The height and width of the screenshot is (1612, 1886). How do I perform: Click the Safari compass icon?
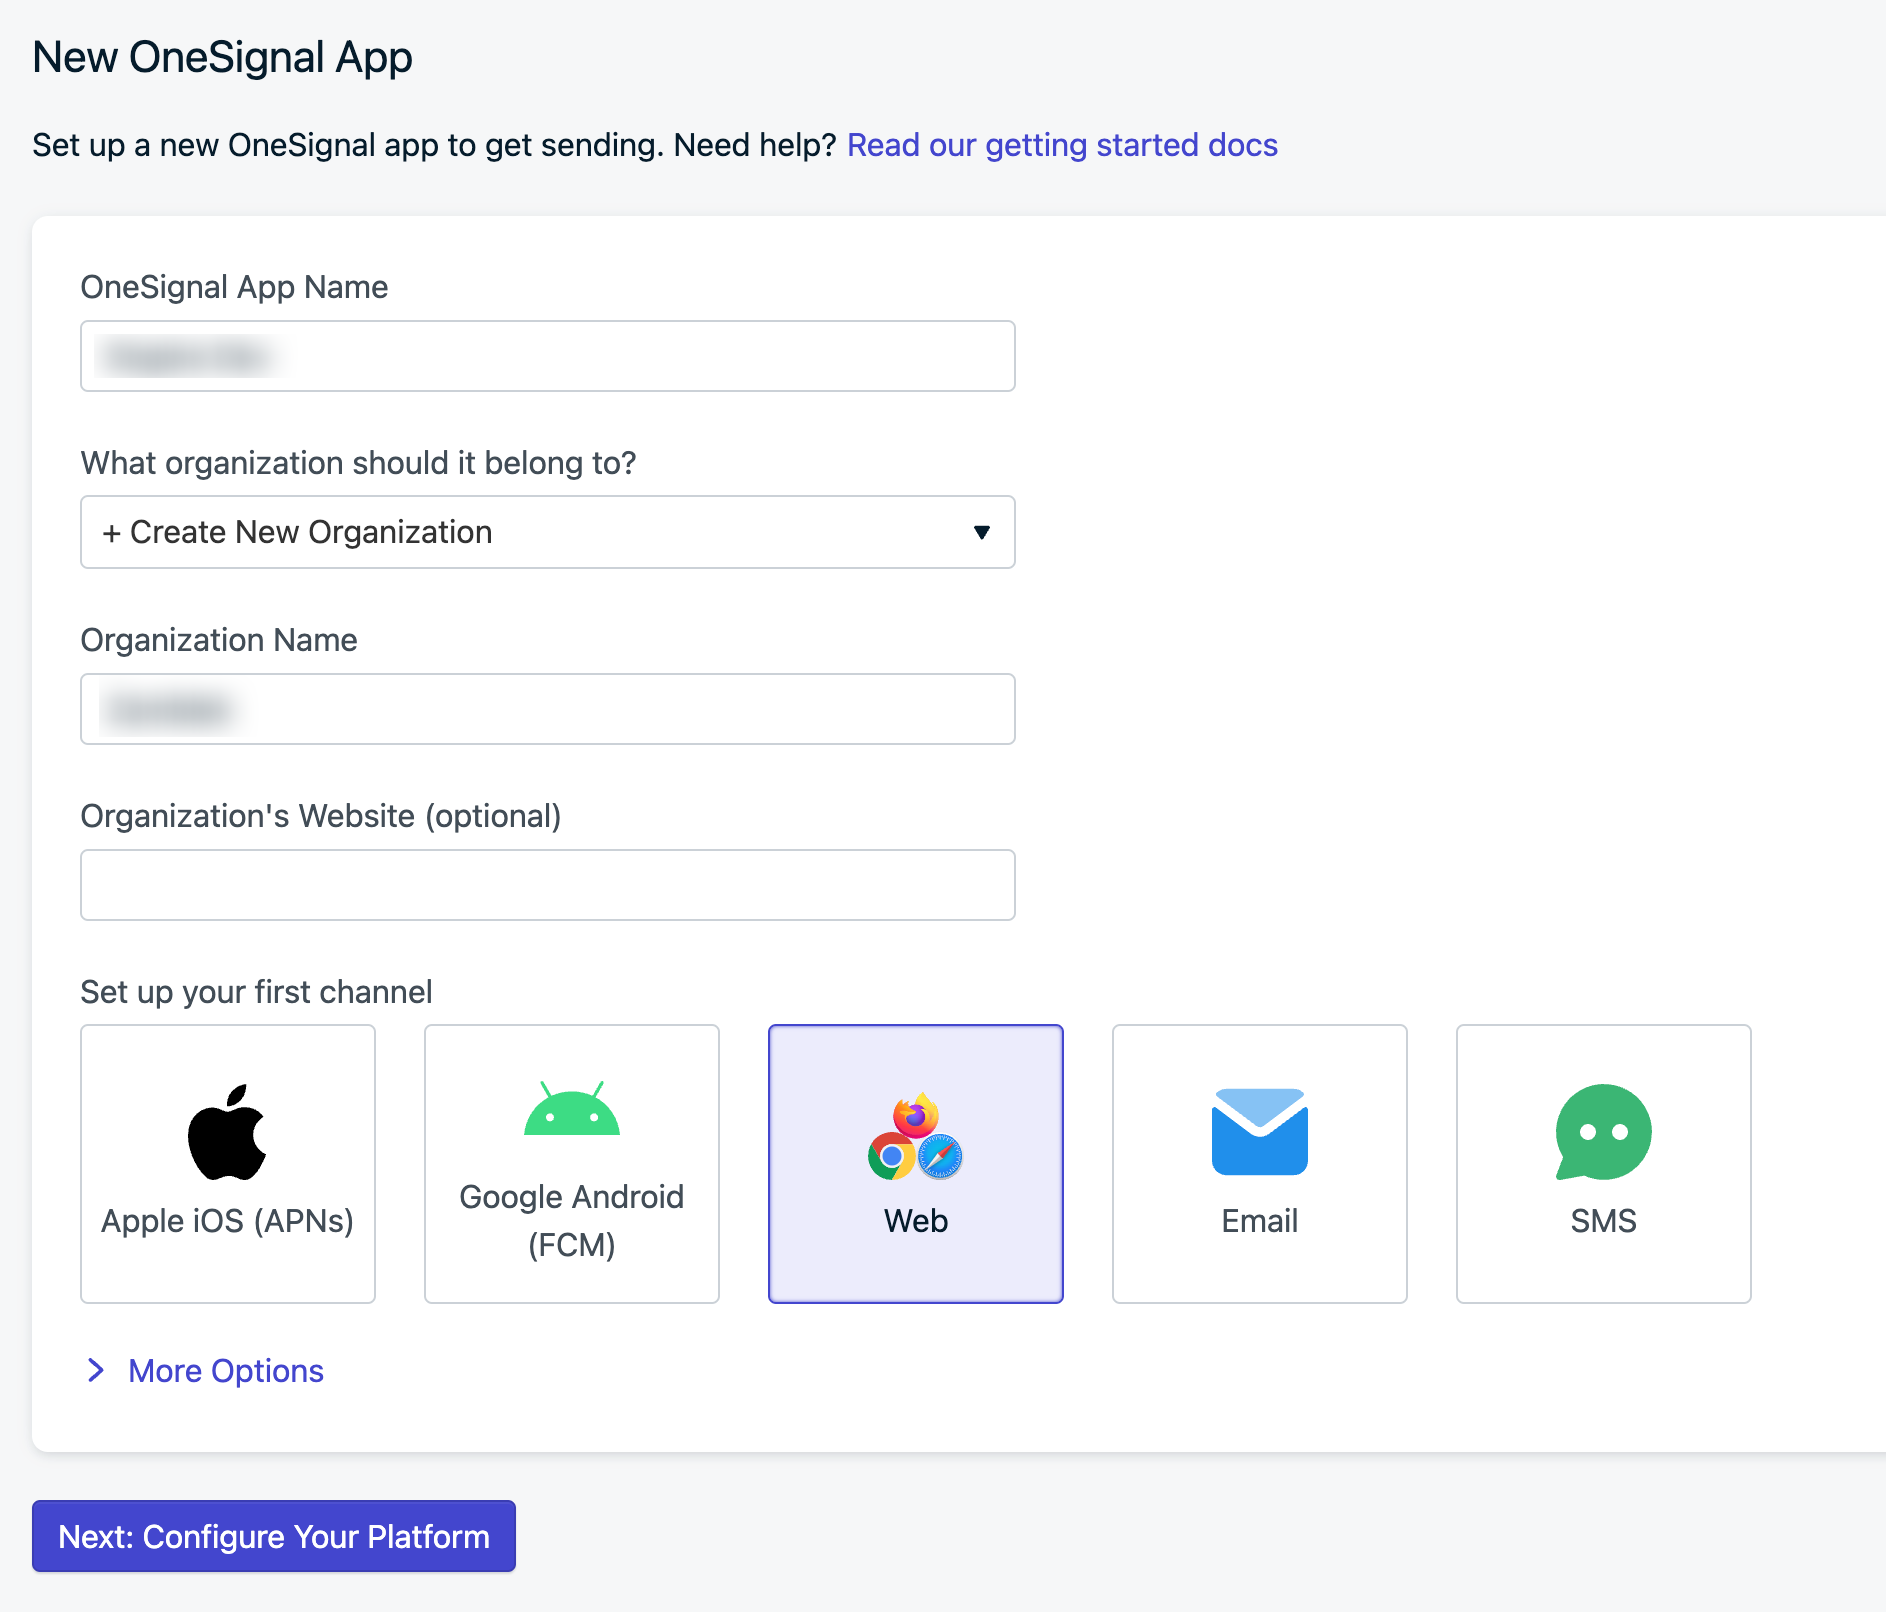[x=940, y=1157]
